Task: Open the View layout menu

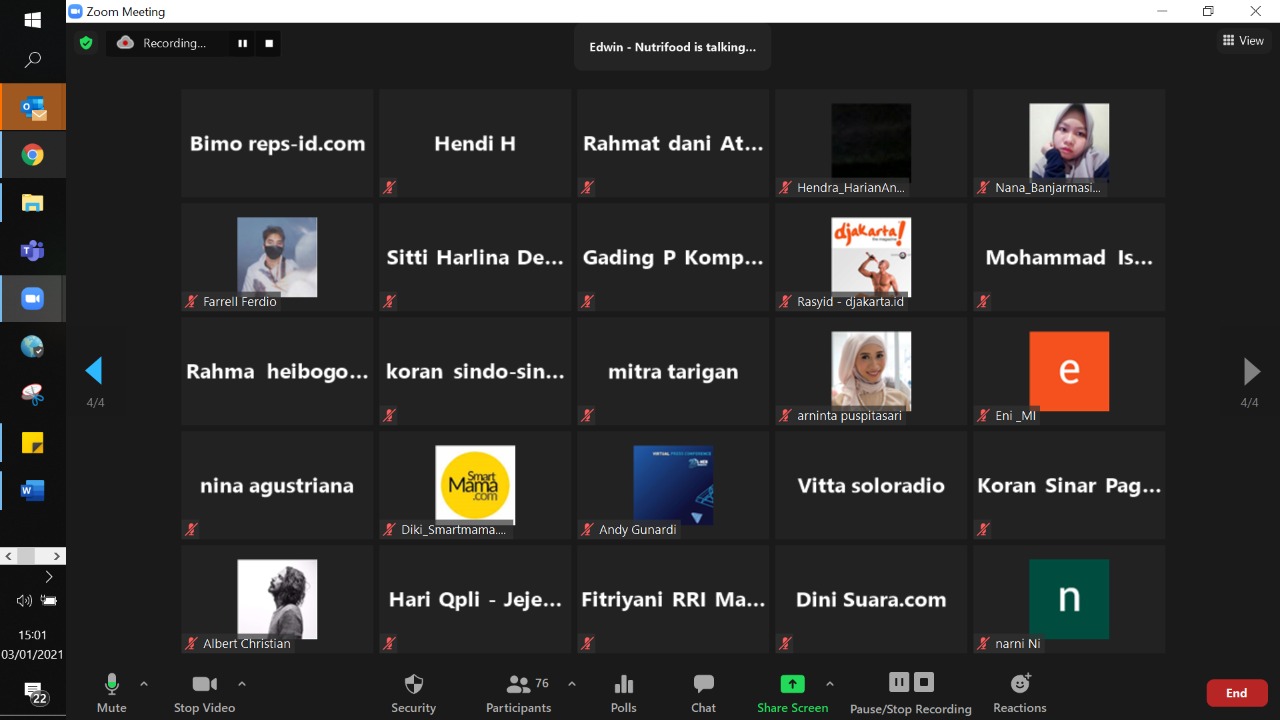Action: [1243, 41]
